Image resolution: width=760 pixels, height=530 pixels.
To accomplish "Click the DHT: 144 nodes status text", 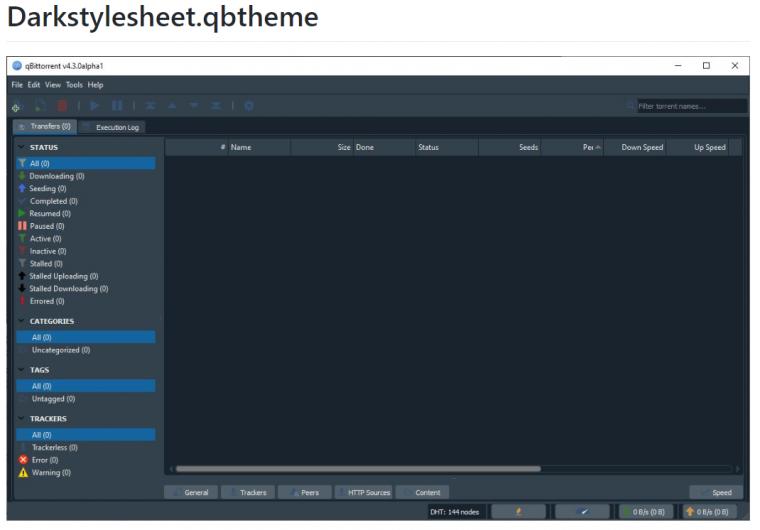I will [x=455, y=512].
